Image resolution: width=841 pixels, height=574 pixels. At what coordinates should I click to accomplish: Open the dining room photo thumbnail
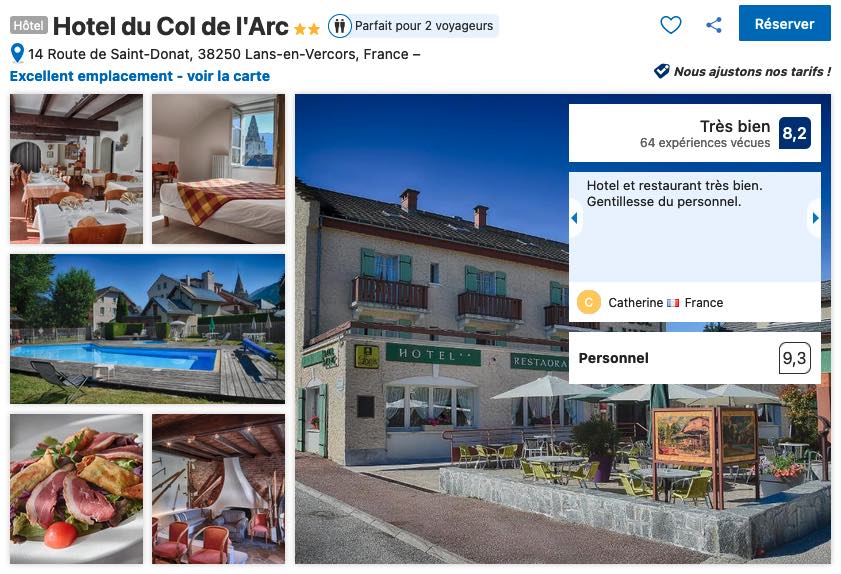[x=77, y=169]
